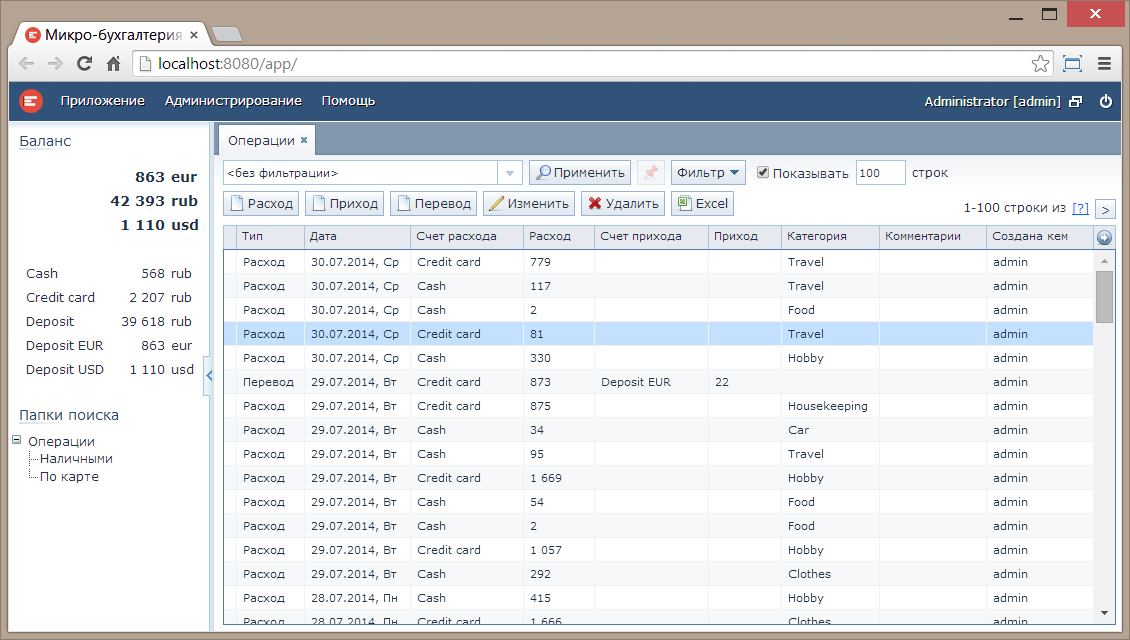Click the Баланс heading

pyautogui.click(x=45, y=141)
